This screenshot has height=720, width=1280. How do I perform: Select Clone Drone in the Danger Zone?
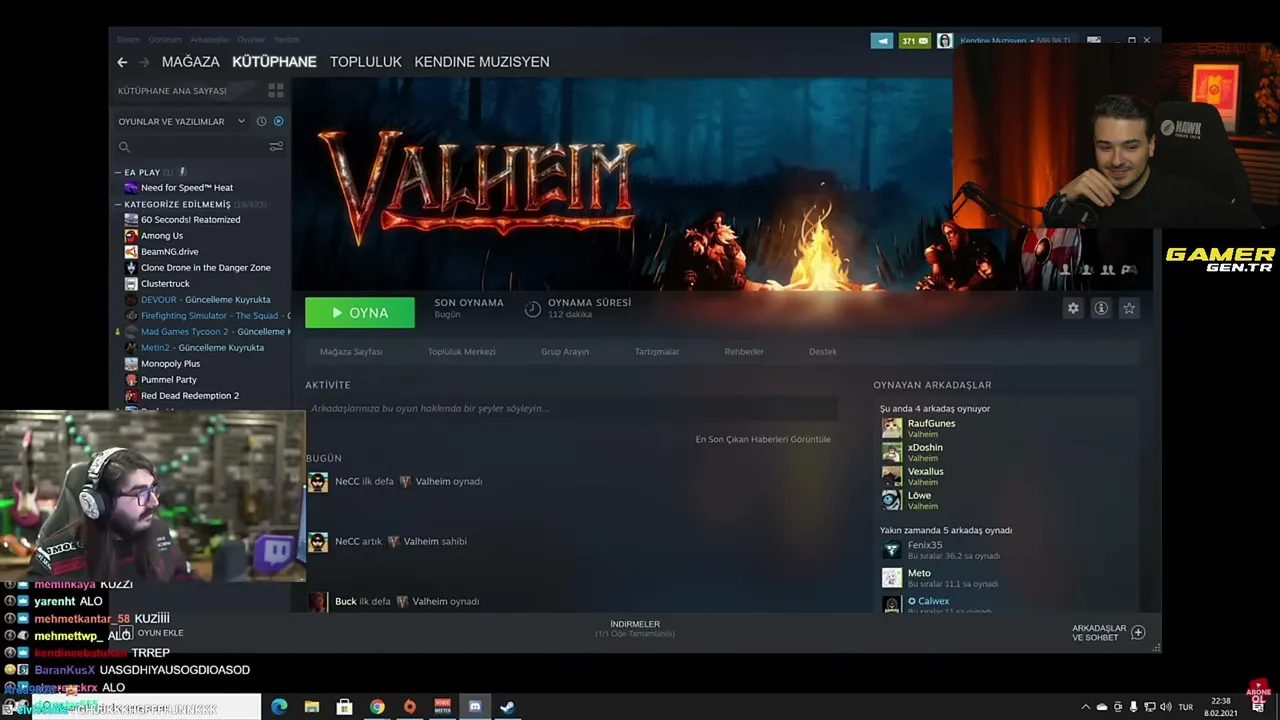(x=205, y=268)
